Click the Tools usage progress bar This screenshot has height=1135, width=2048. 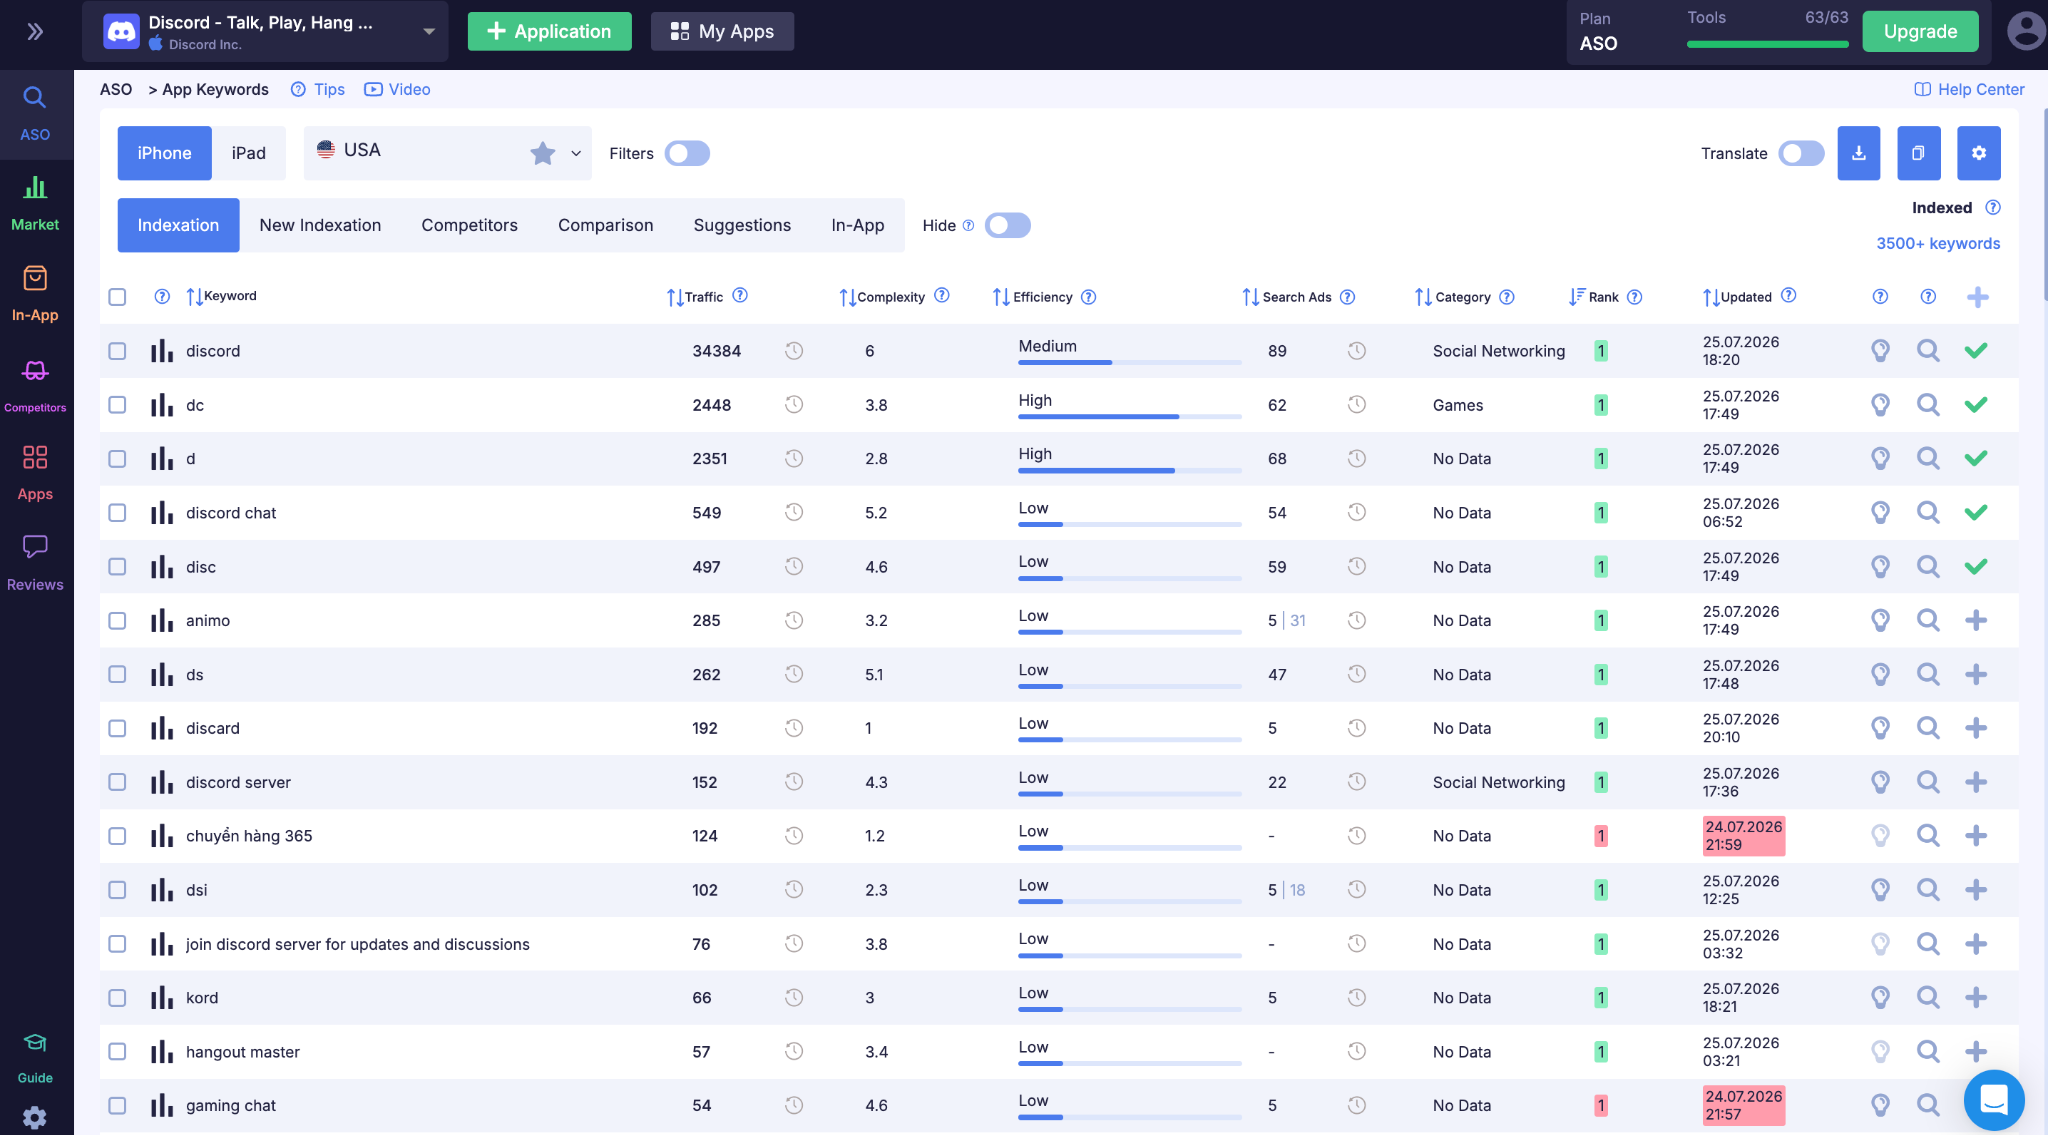click(x=1767, y=44)
